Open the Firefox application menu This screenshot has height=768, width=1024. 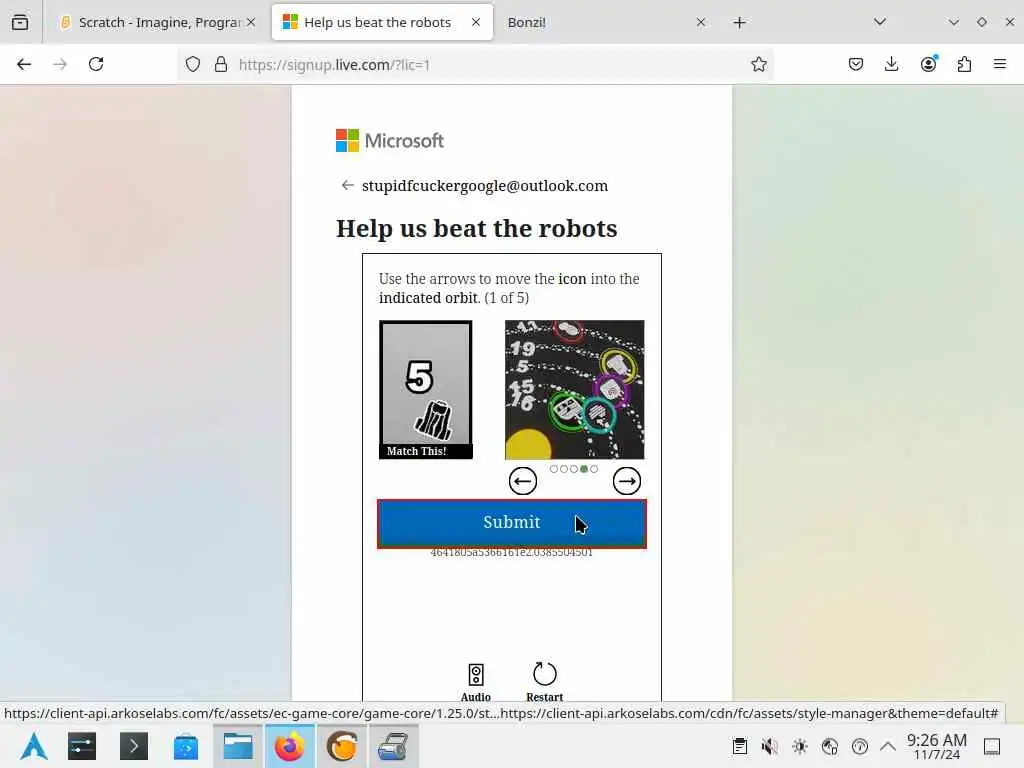pyautogui.click(x=1000, y=64)
